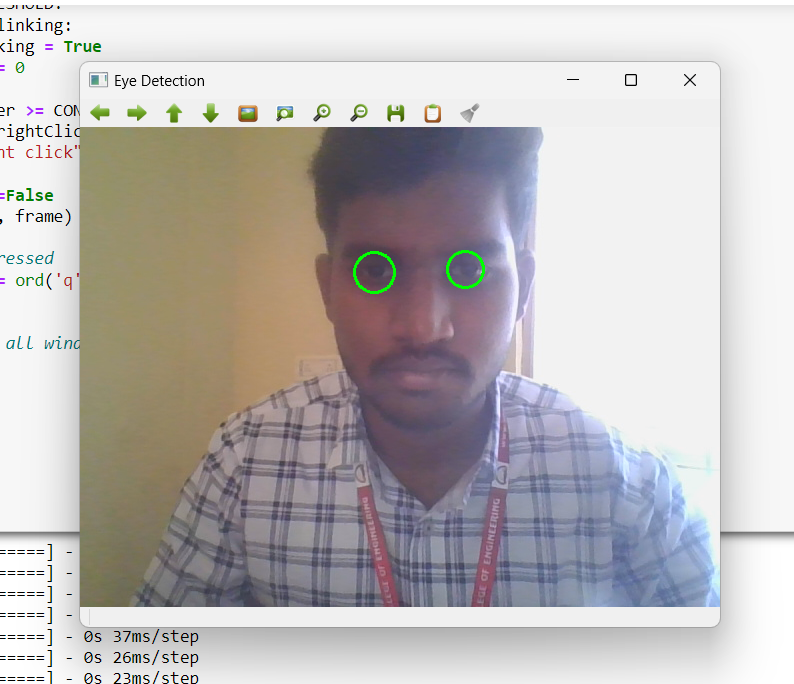The height and width of the screenshot is (684, 794).
Task: Click the pan left arrow icon
Action: click(x=100, y=113)
